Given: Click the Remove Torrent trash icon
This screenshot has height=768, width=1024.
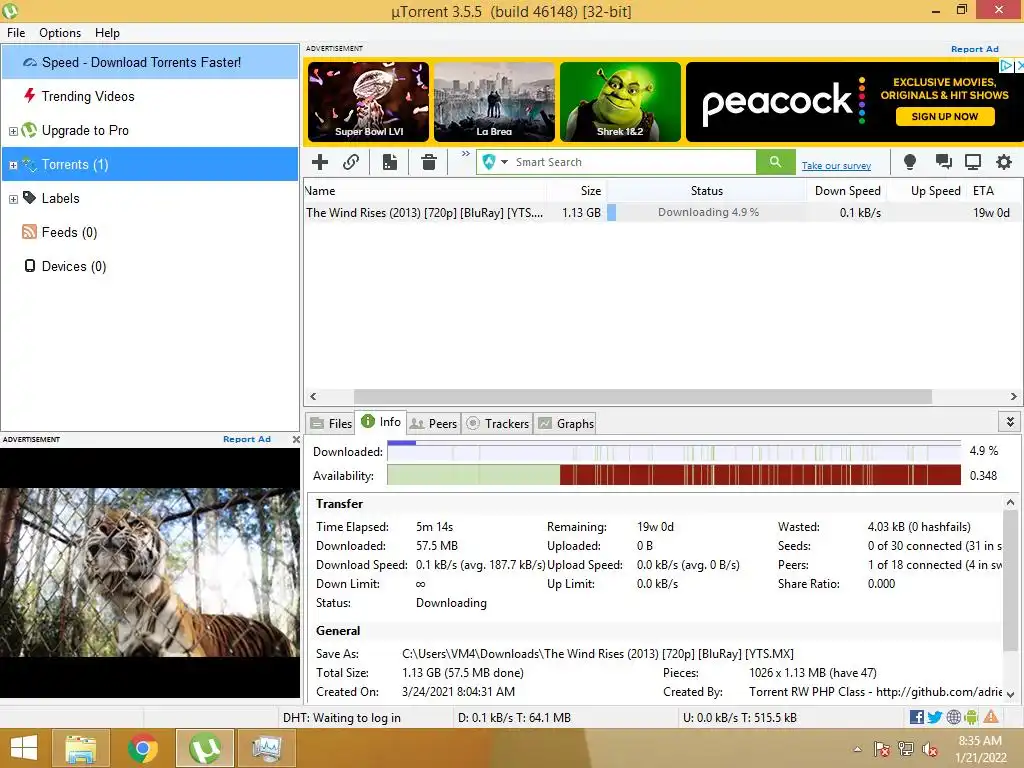Looking at the screenshot, I should tap(428, 162).
